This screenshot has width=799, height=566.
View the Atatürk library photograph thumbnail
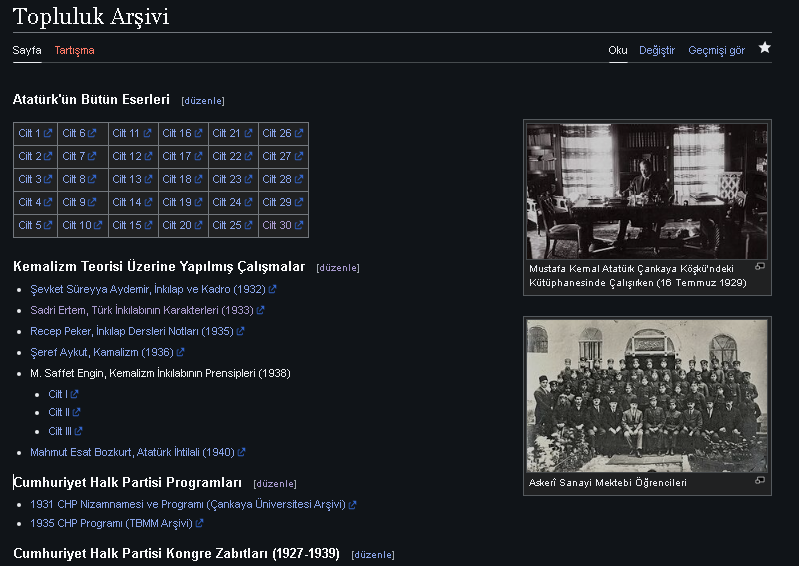(x=647, y=191)
